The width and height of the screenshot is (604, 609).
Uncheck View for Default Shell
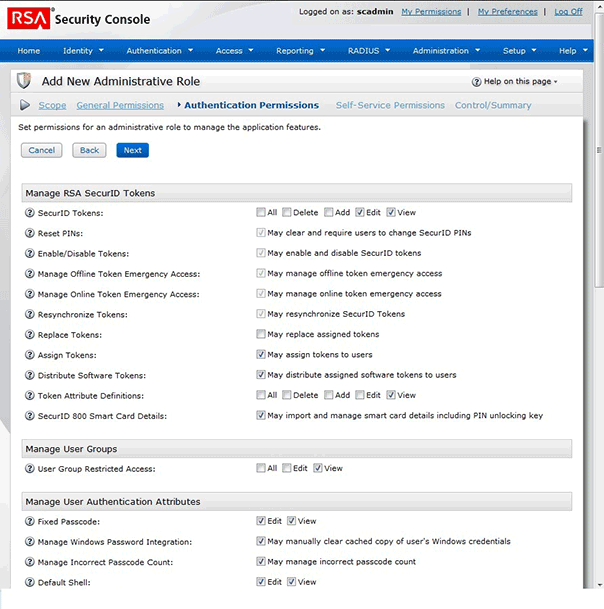pyautogui.click(x=291, y=581)
